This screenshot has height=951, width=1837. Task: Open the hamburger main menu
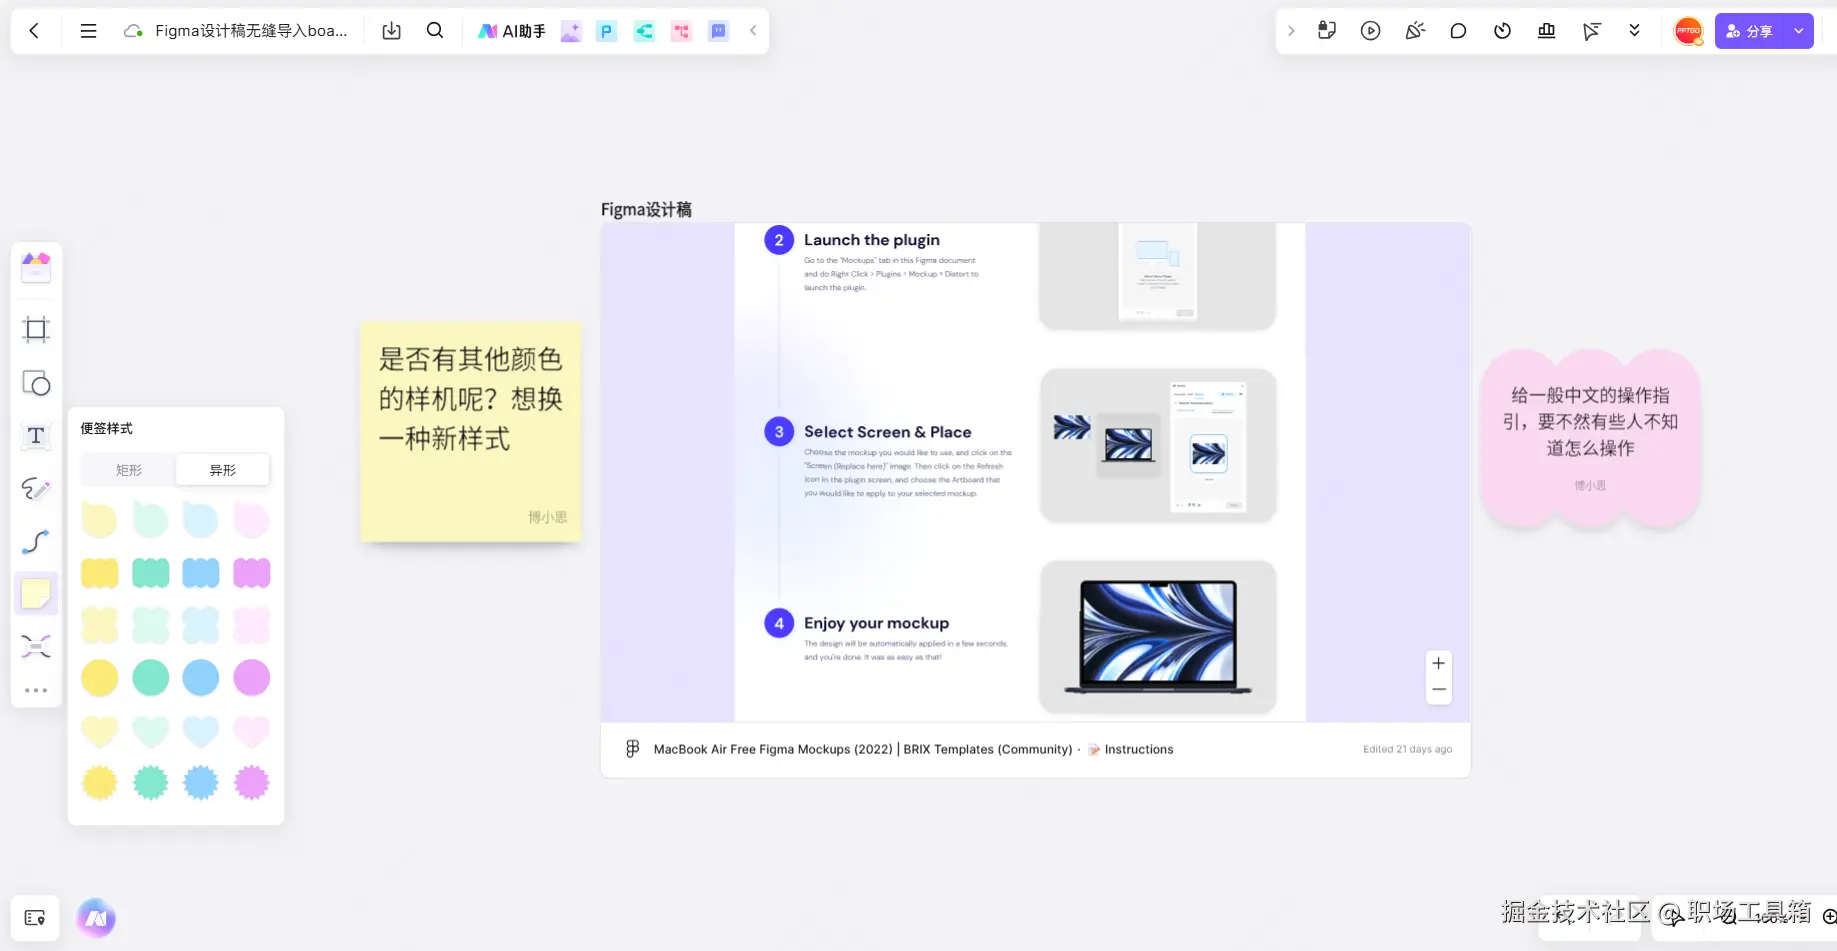(x=88, y=31)
